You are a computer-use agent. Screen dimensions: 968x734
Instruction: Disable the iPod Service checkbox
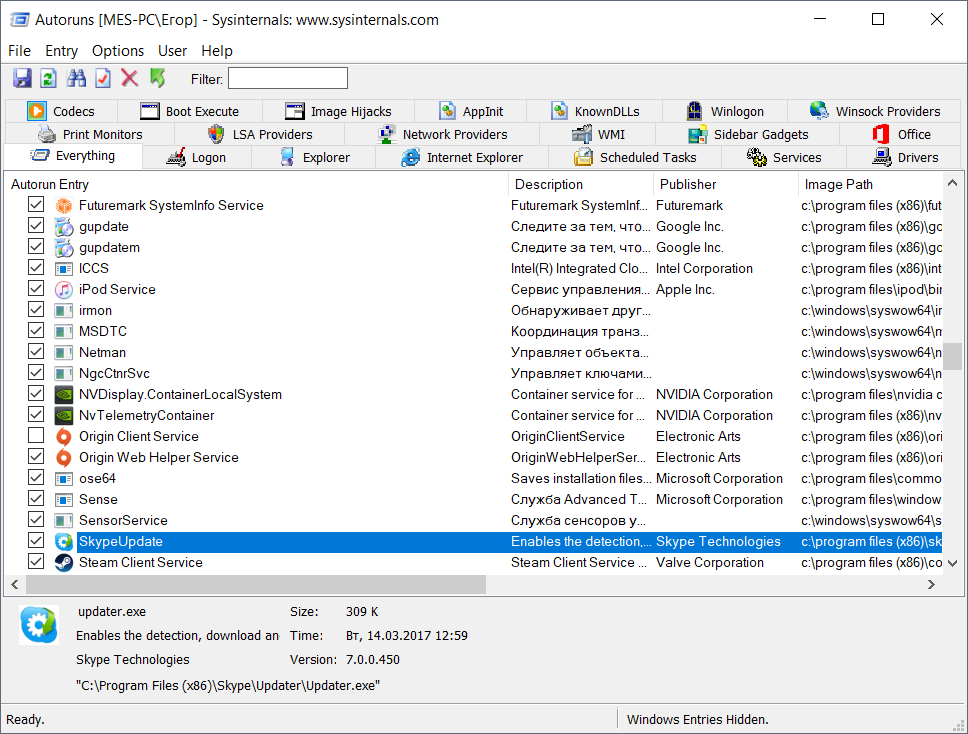tap(36, 289)
